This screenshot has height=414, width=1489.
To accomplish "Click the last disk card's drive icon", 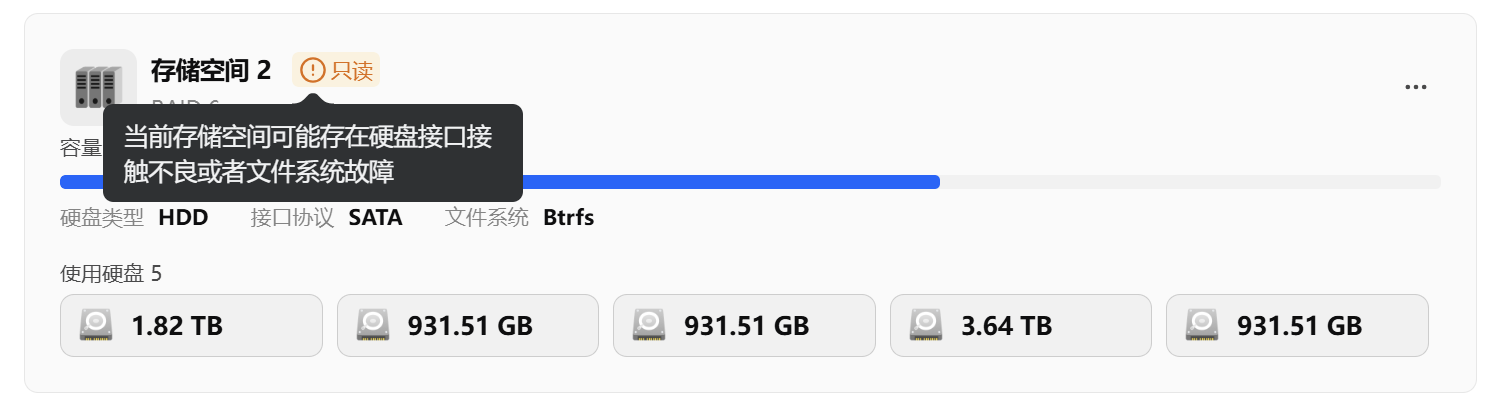I will 1200,325.
